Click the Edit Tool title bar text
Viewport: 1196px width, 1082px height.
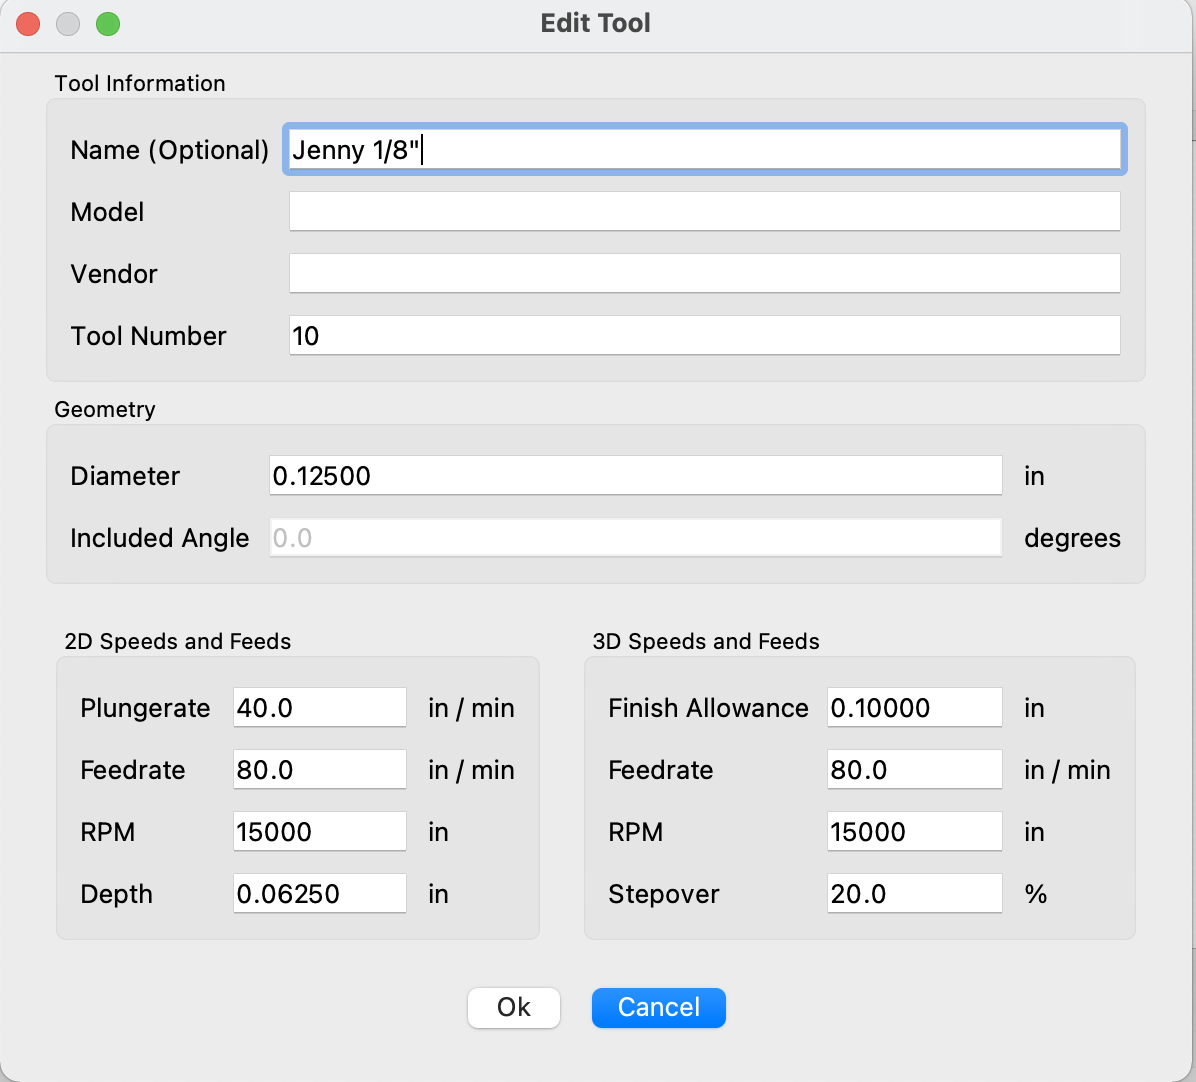pos(596,23)
